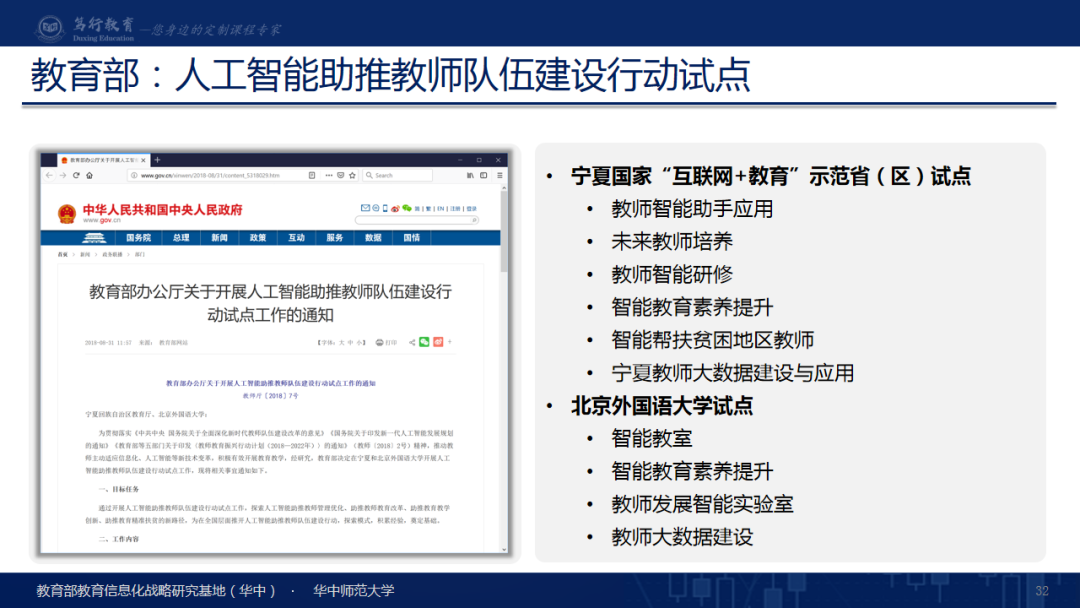Open the 新闻 navigation menu

click(x=220, y=238)
